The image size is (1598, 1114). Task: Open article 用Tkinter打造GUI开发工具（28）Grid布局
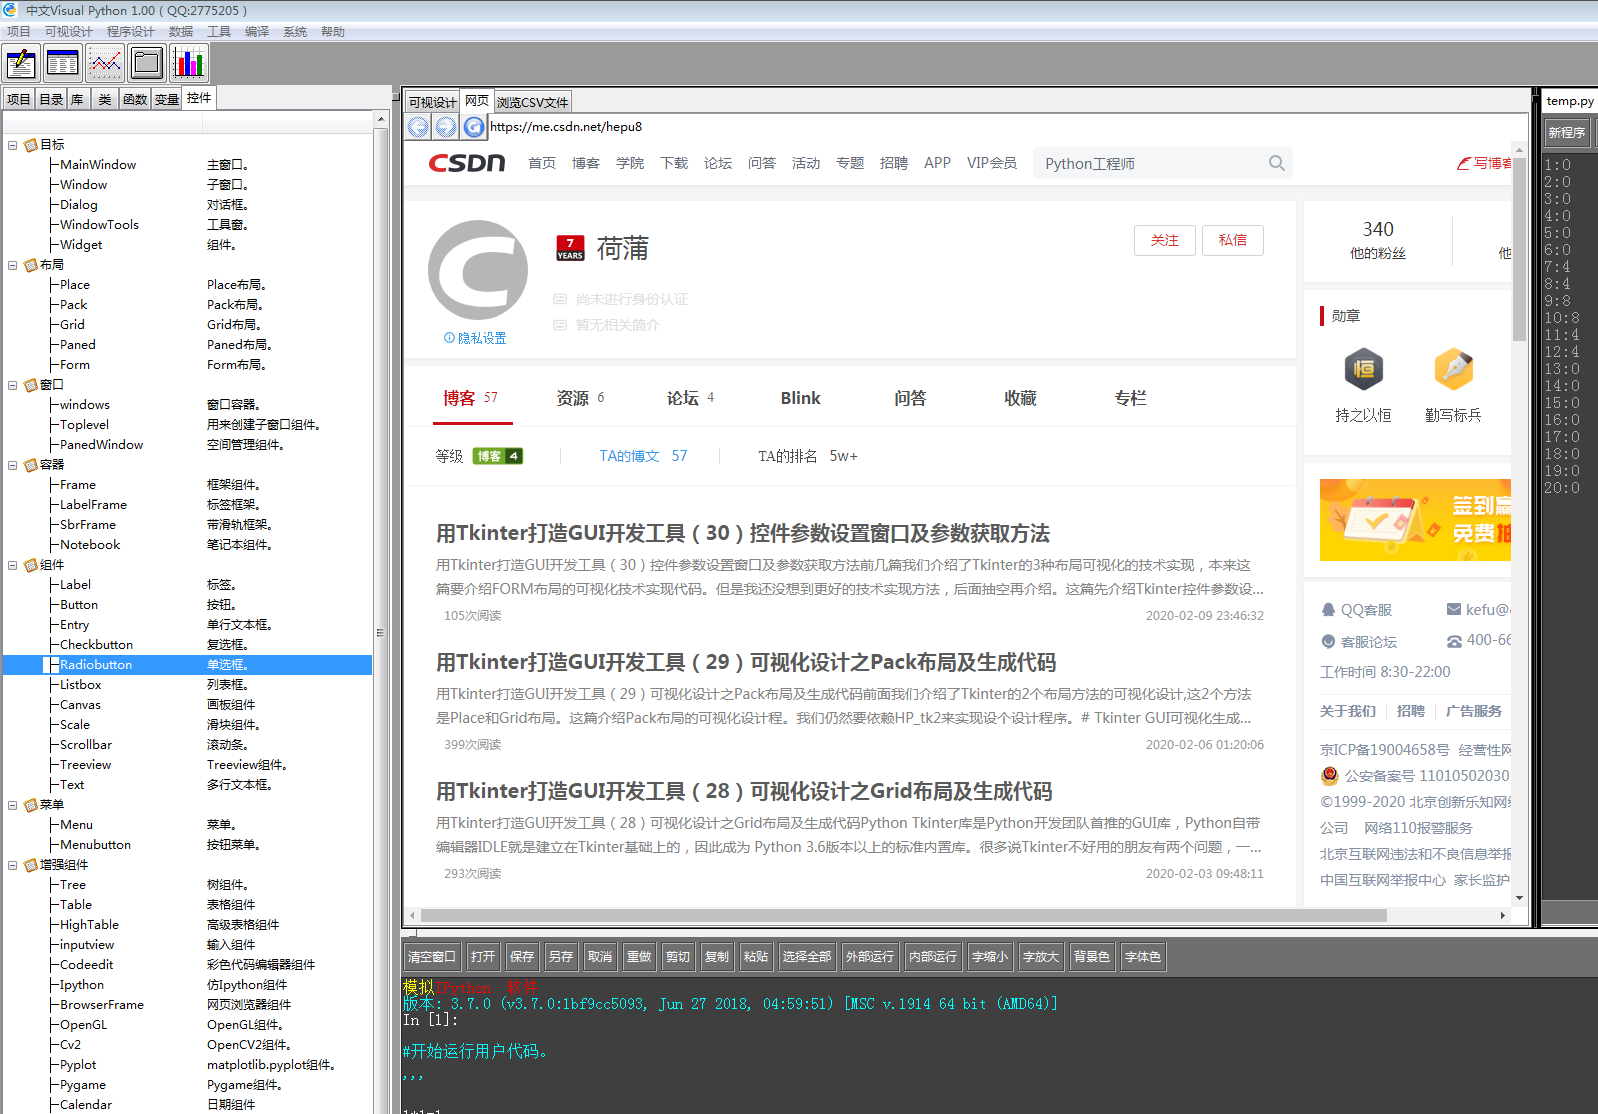click(744, 791)
